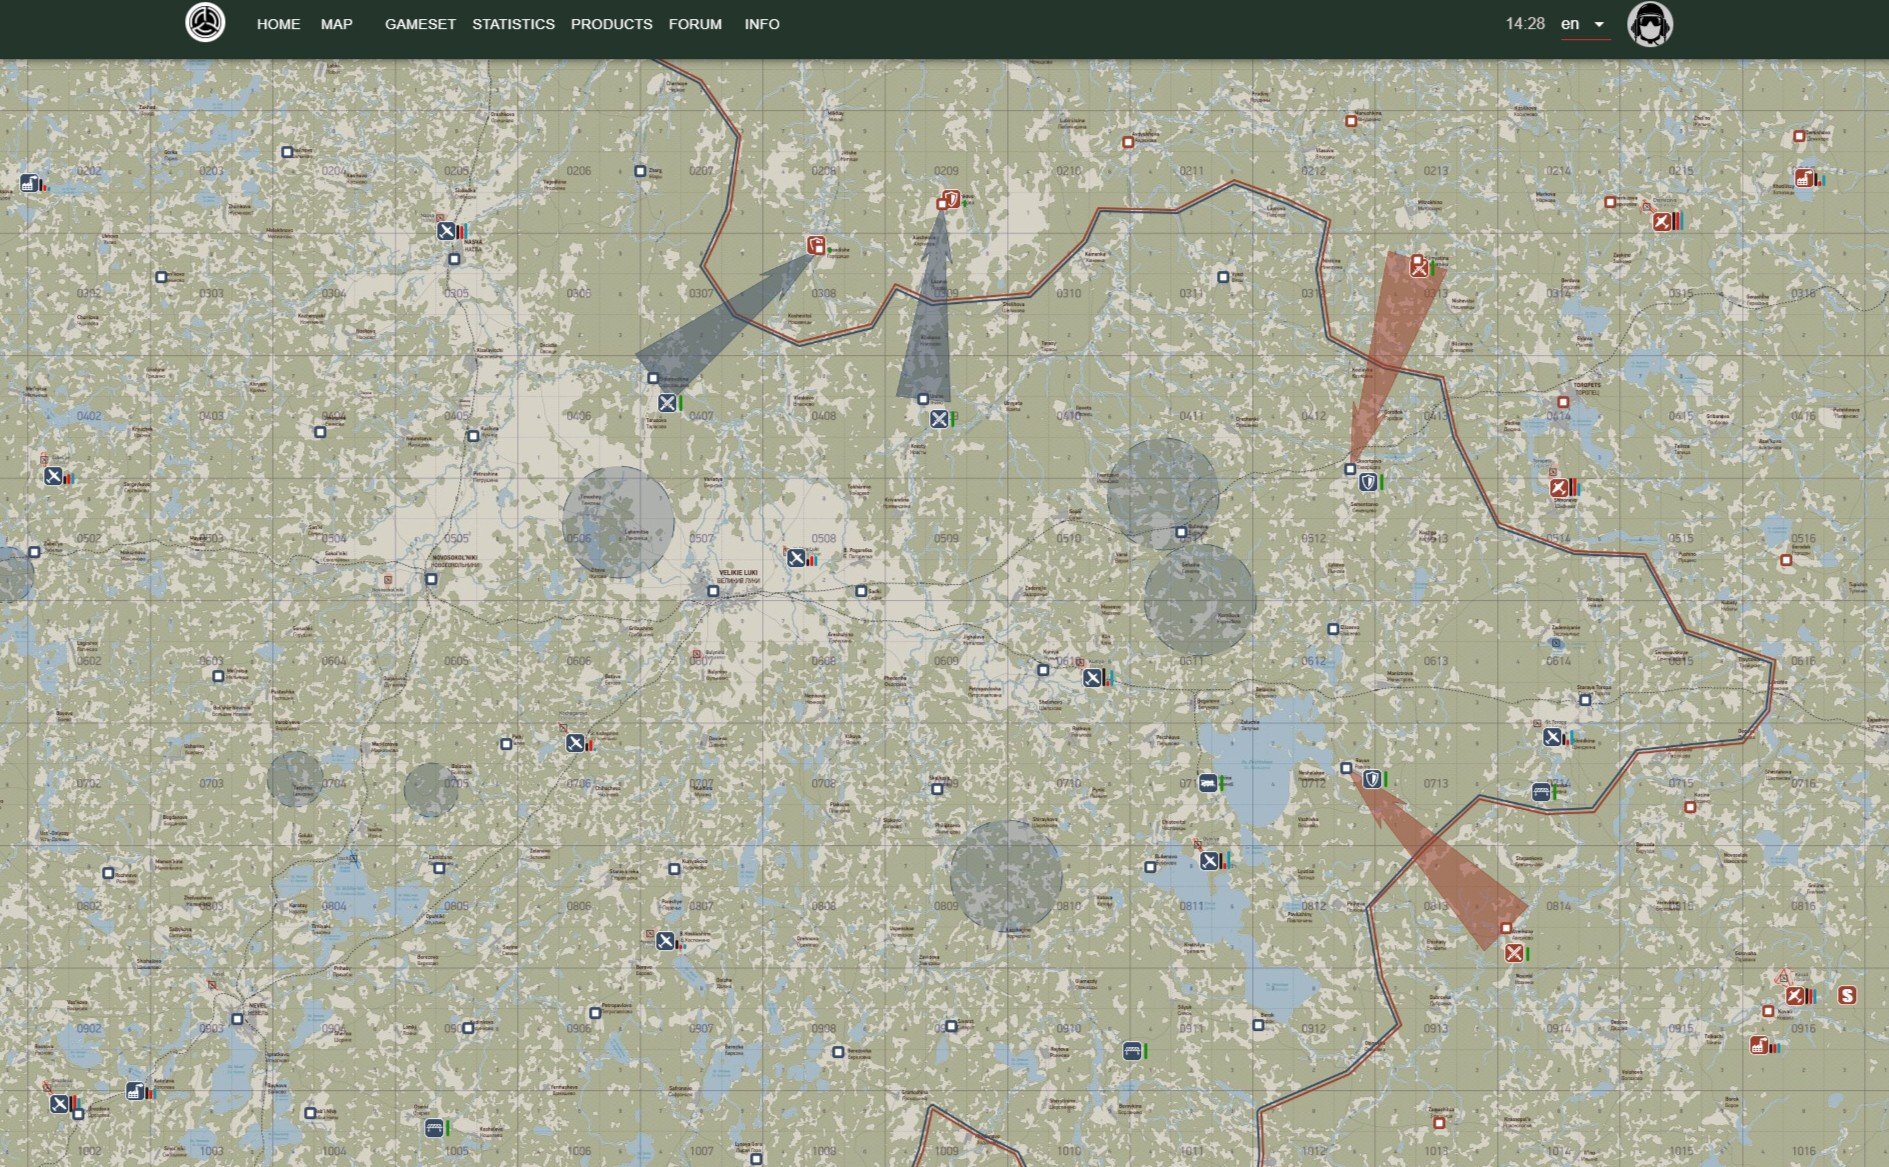The height and width of the screenshot is (1167, 1889).
Task: Open the PRODUCTS link
Action: click(611, 24)
